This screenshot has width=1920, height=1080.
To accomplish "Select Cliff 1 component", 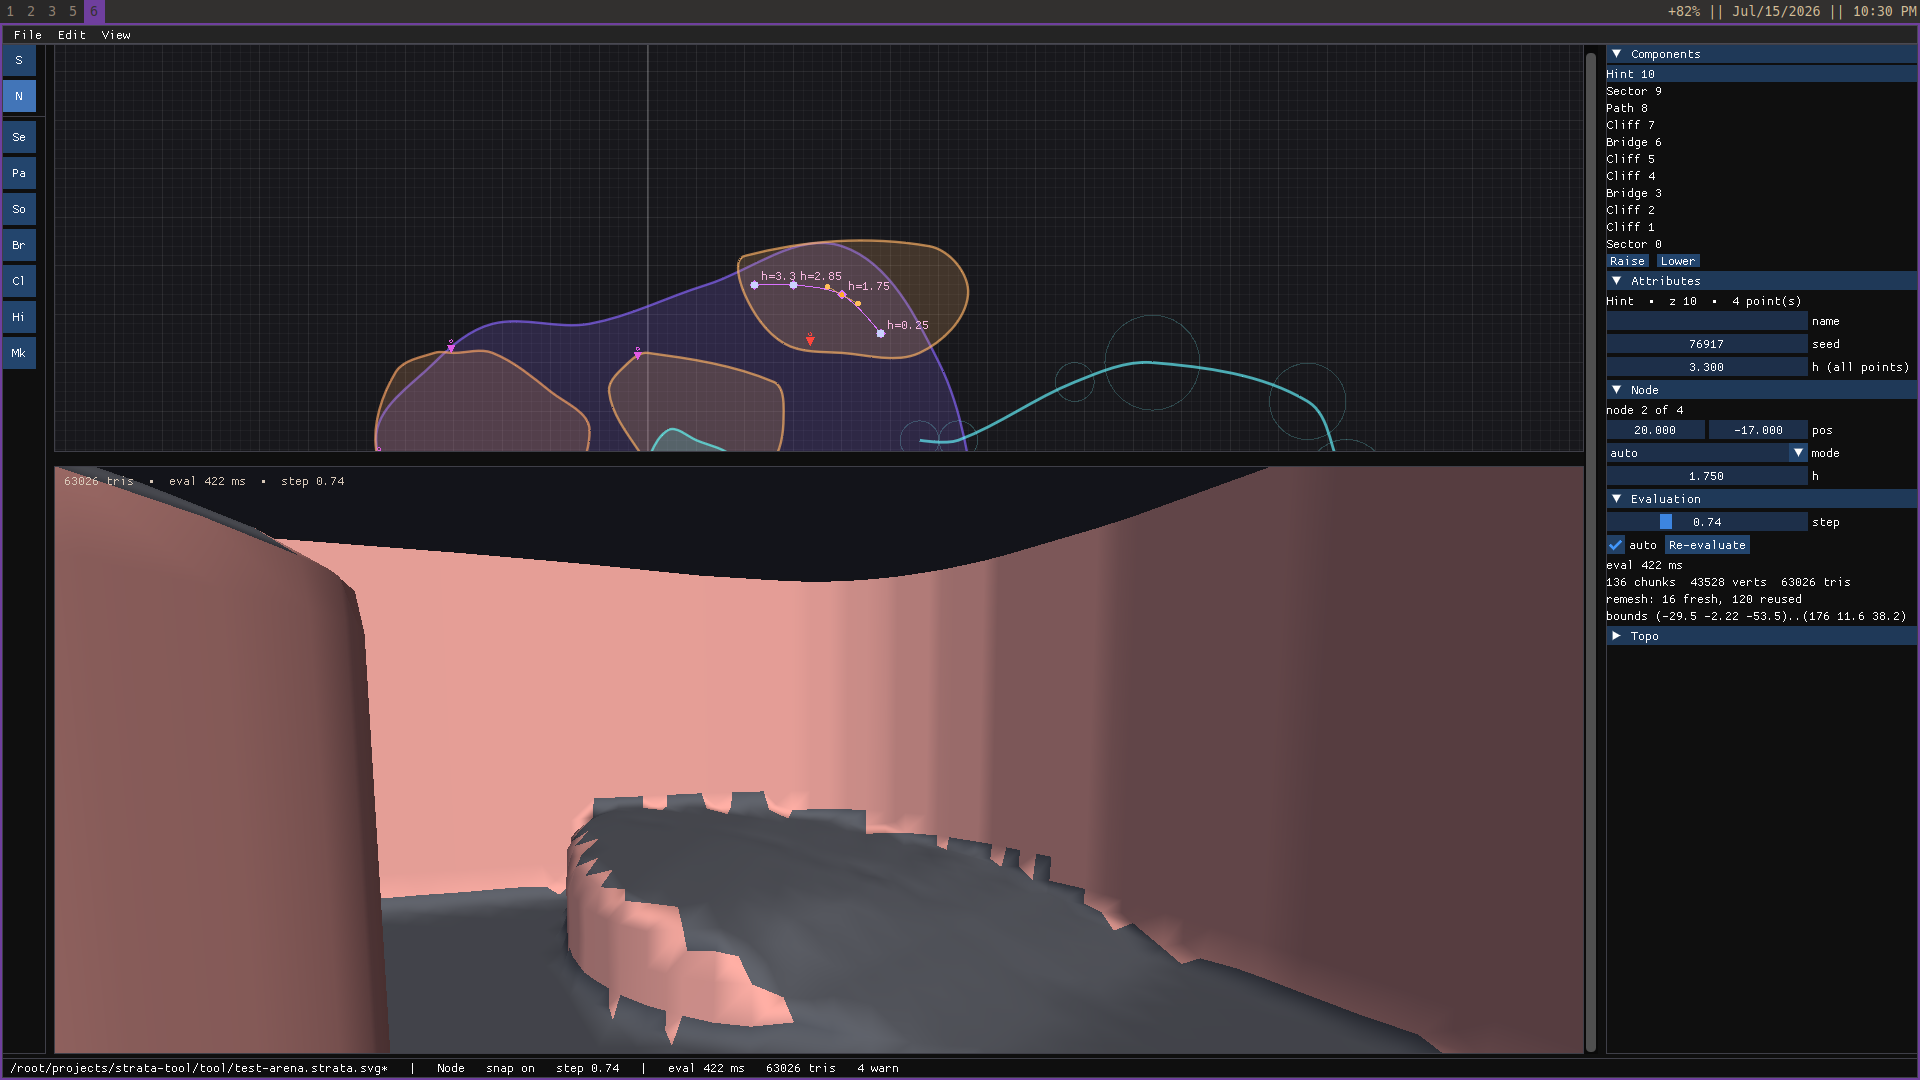I will [1761, 227].
